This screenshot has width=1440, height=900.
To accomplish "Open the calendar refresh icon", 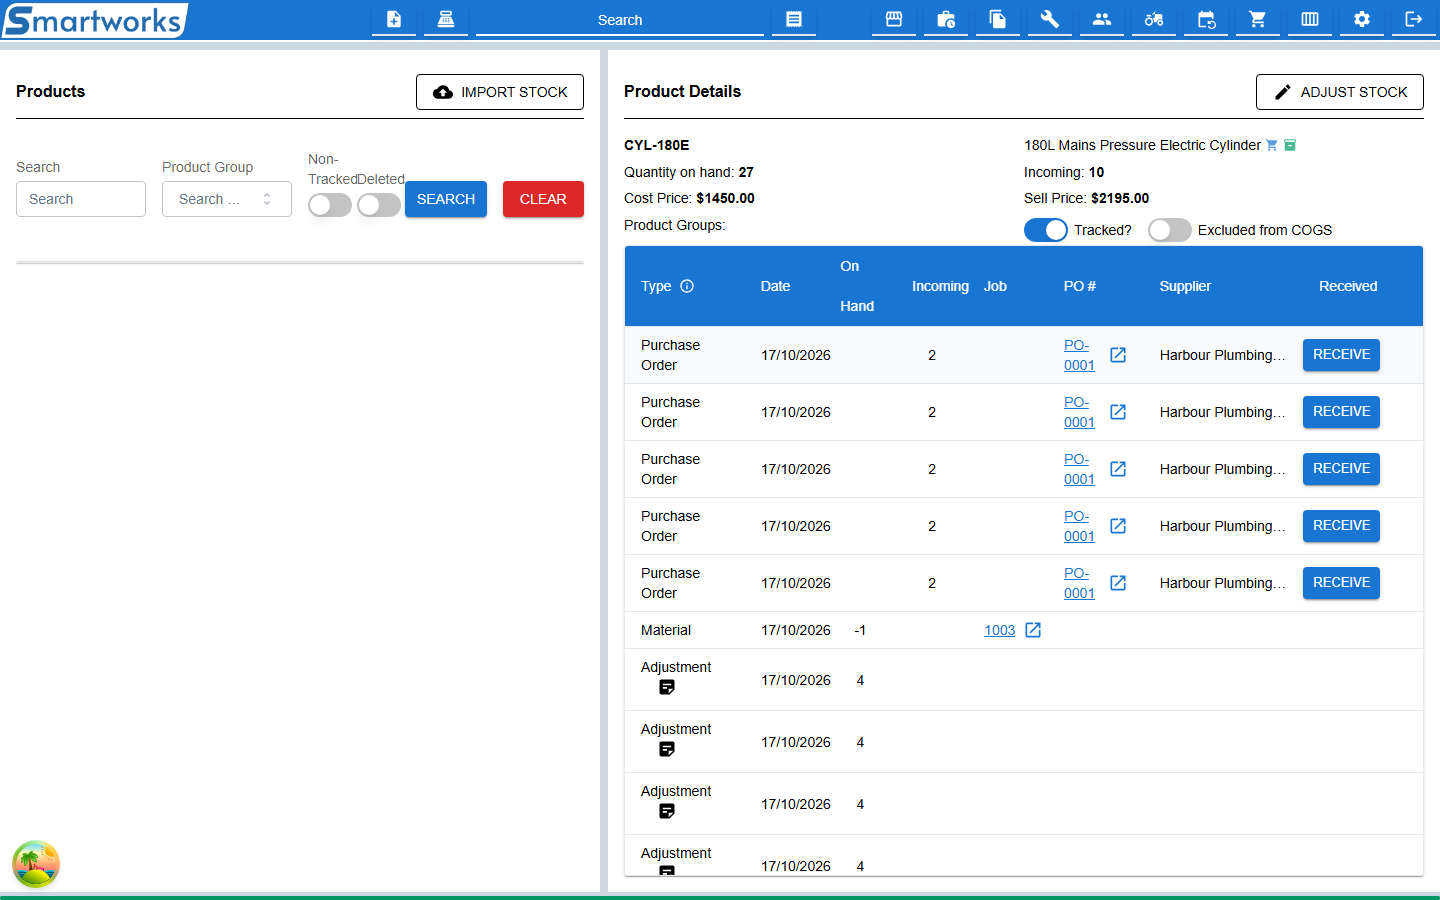I will pyautogui.click(x=1206, y=19).
